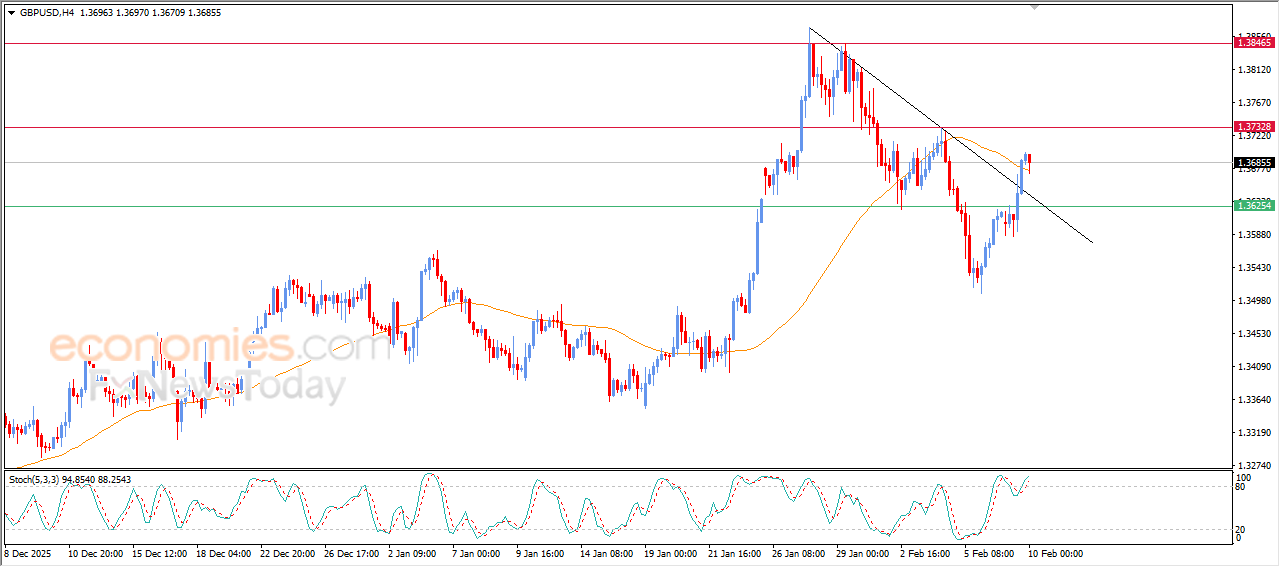
Task: Click the latest red candle at the right end
Action: (1029, 160)
